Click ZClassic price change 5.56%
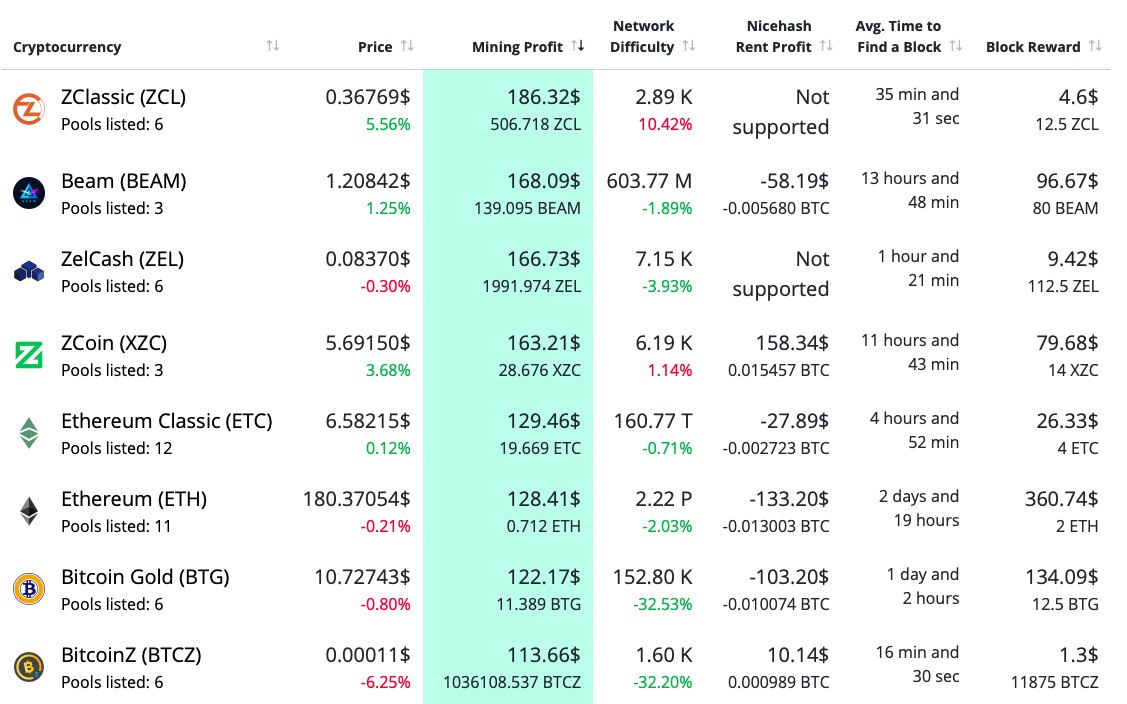The width and height of the screenshot is (1127, 704). (388, 124)
